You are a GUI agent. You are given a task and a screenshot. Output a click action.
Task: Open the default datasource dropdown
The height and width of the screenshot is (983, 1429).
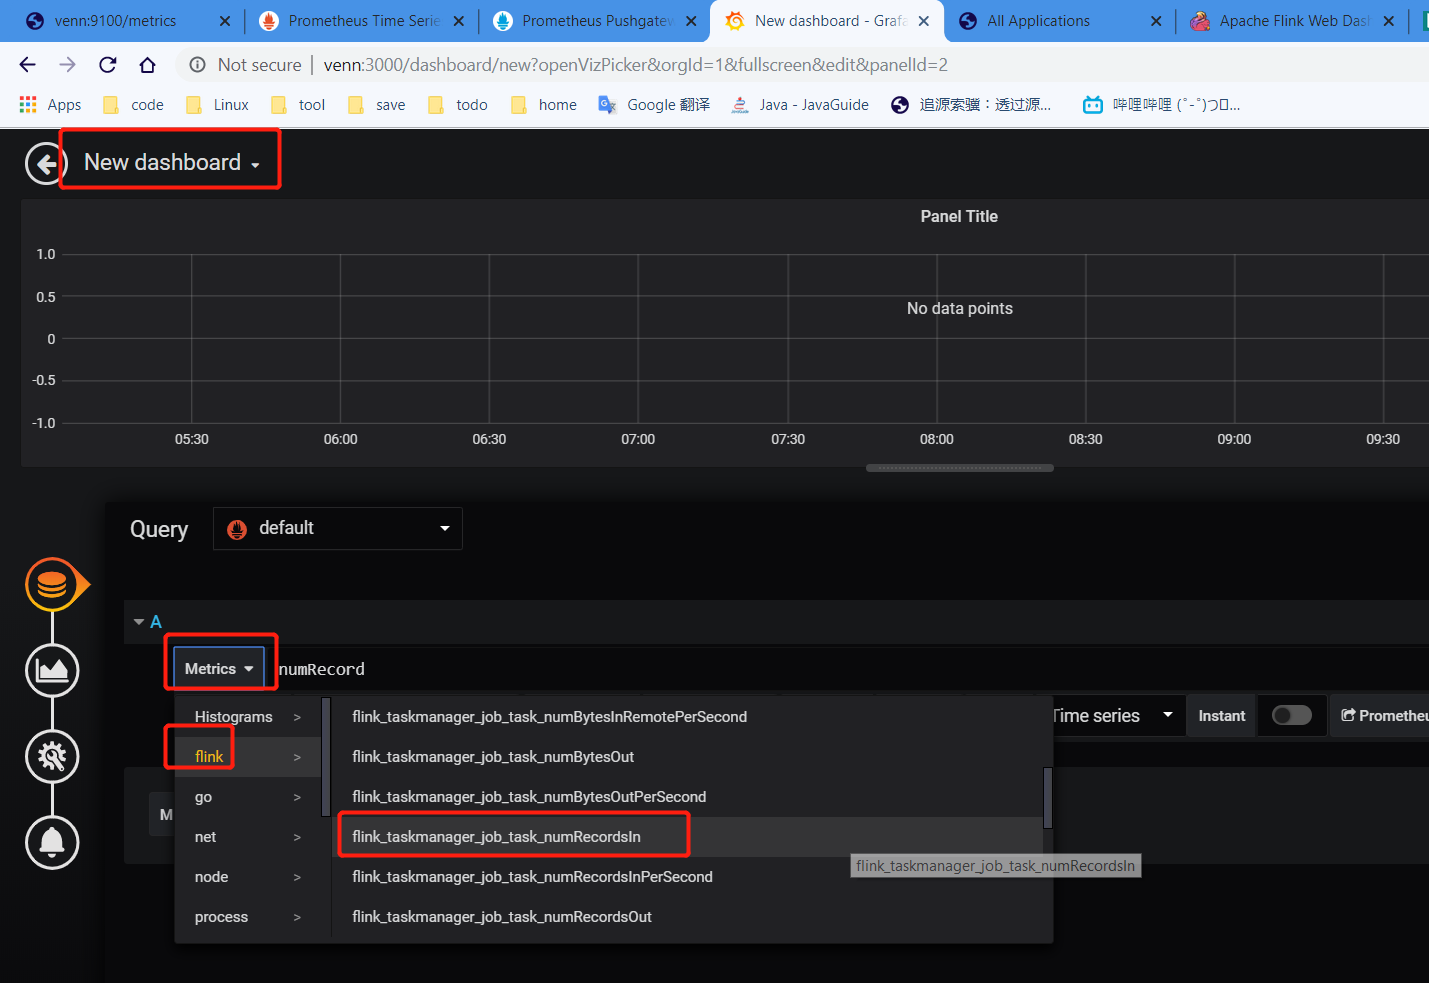click(337, 528)
